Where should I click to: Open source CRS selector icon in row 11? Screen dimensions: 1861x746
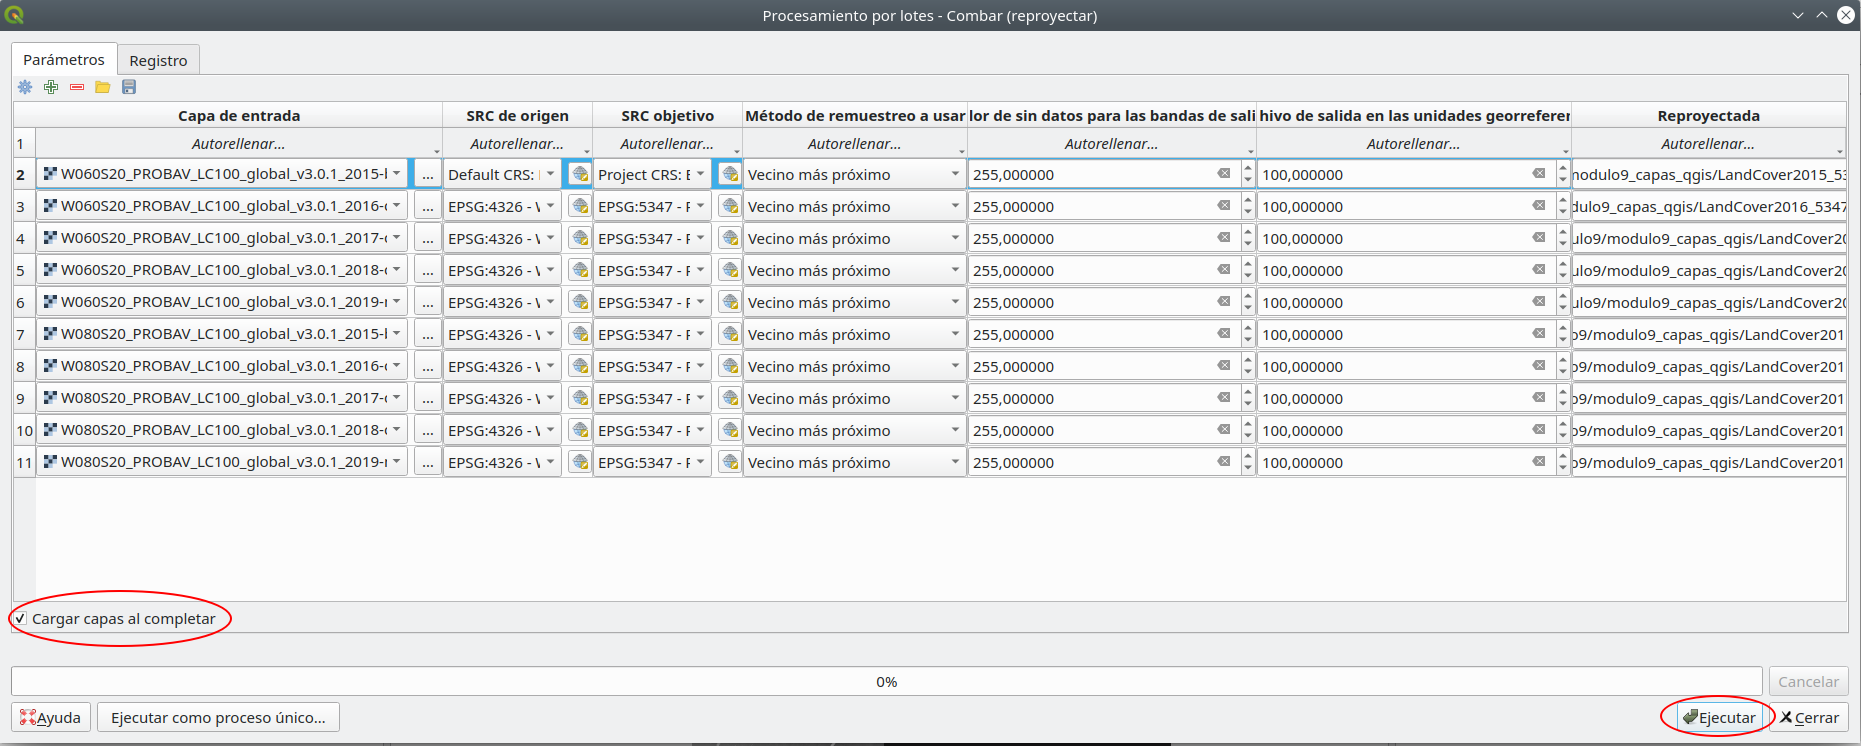click(579, 462)
